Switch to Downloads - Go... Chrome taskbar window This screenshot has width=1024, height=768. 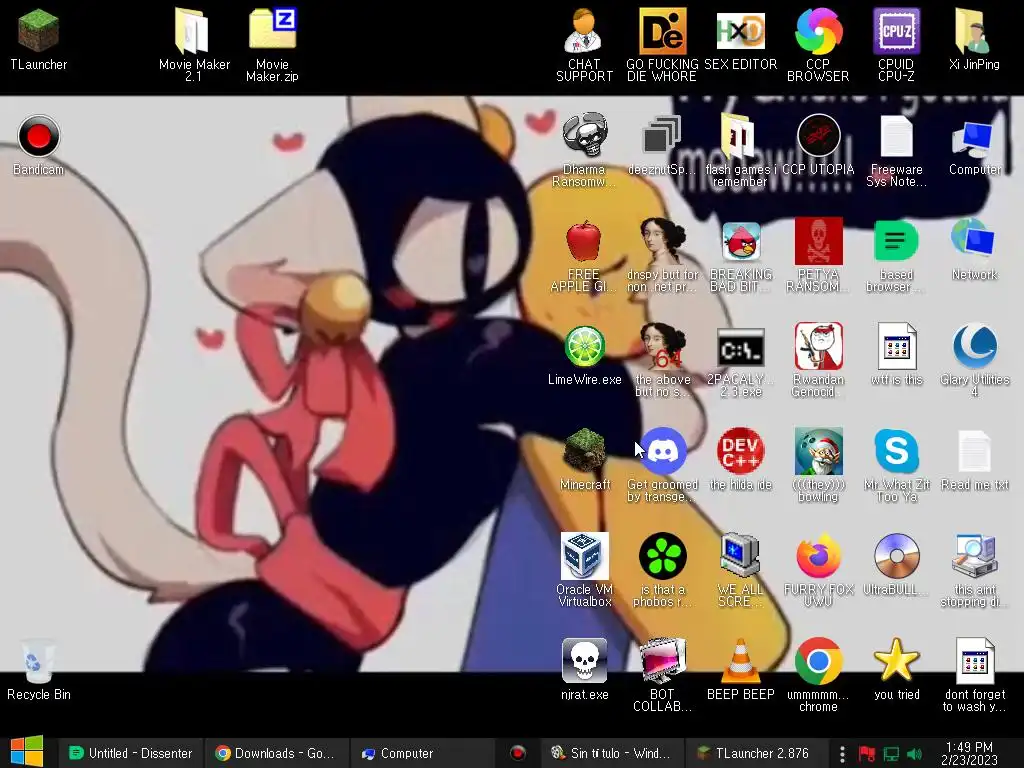277,753
